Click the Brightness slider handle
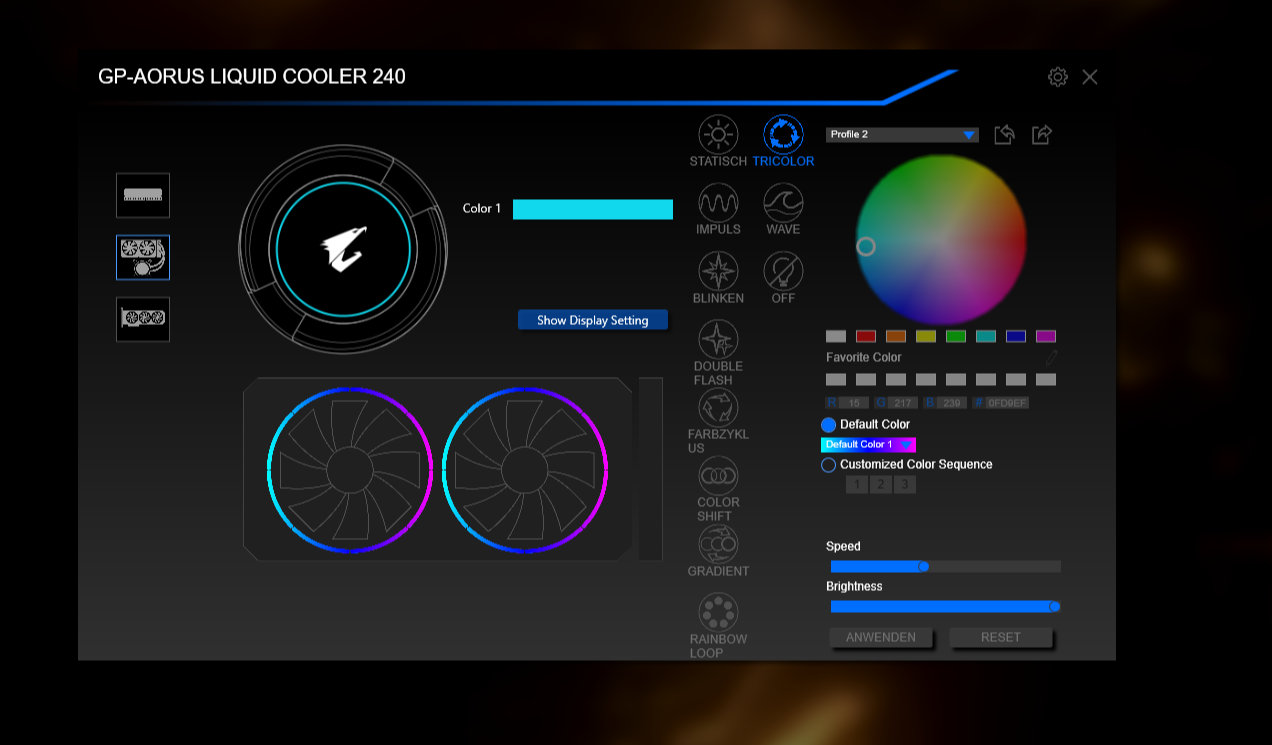This screenshot has height=745, width=1272. (1054, 607)
